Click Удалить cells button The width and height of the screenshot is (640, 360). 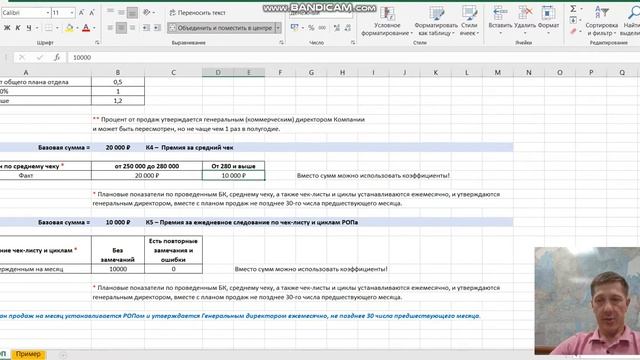pos(525,20)
